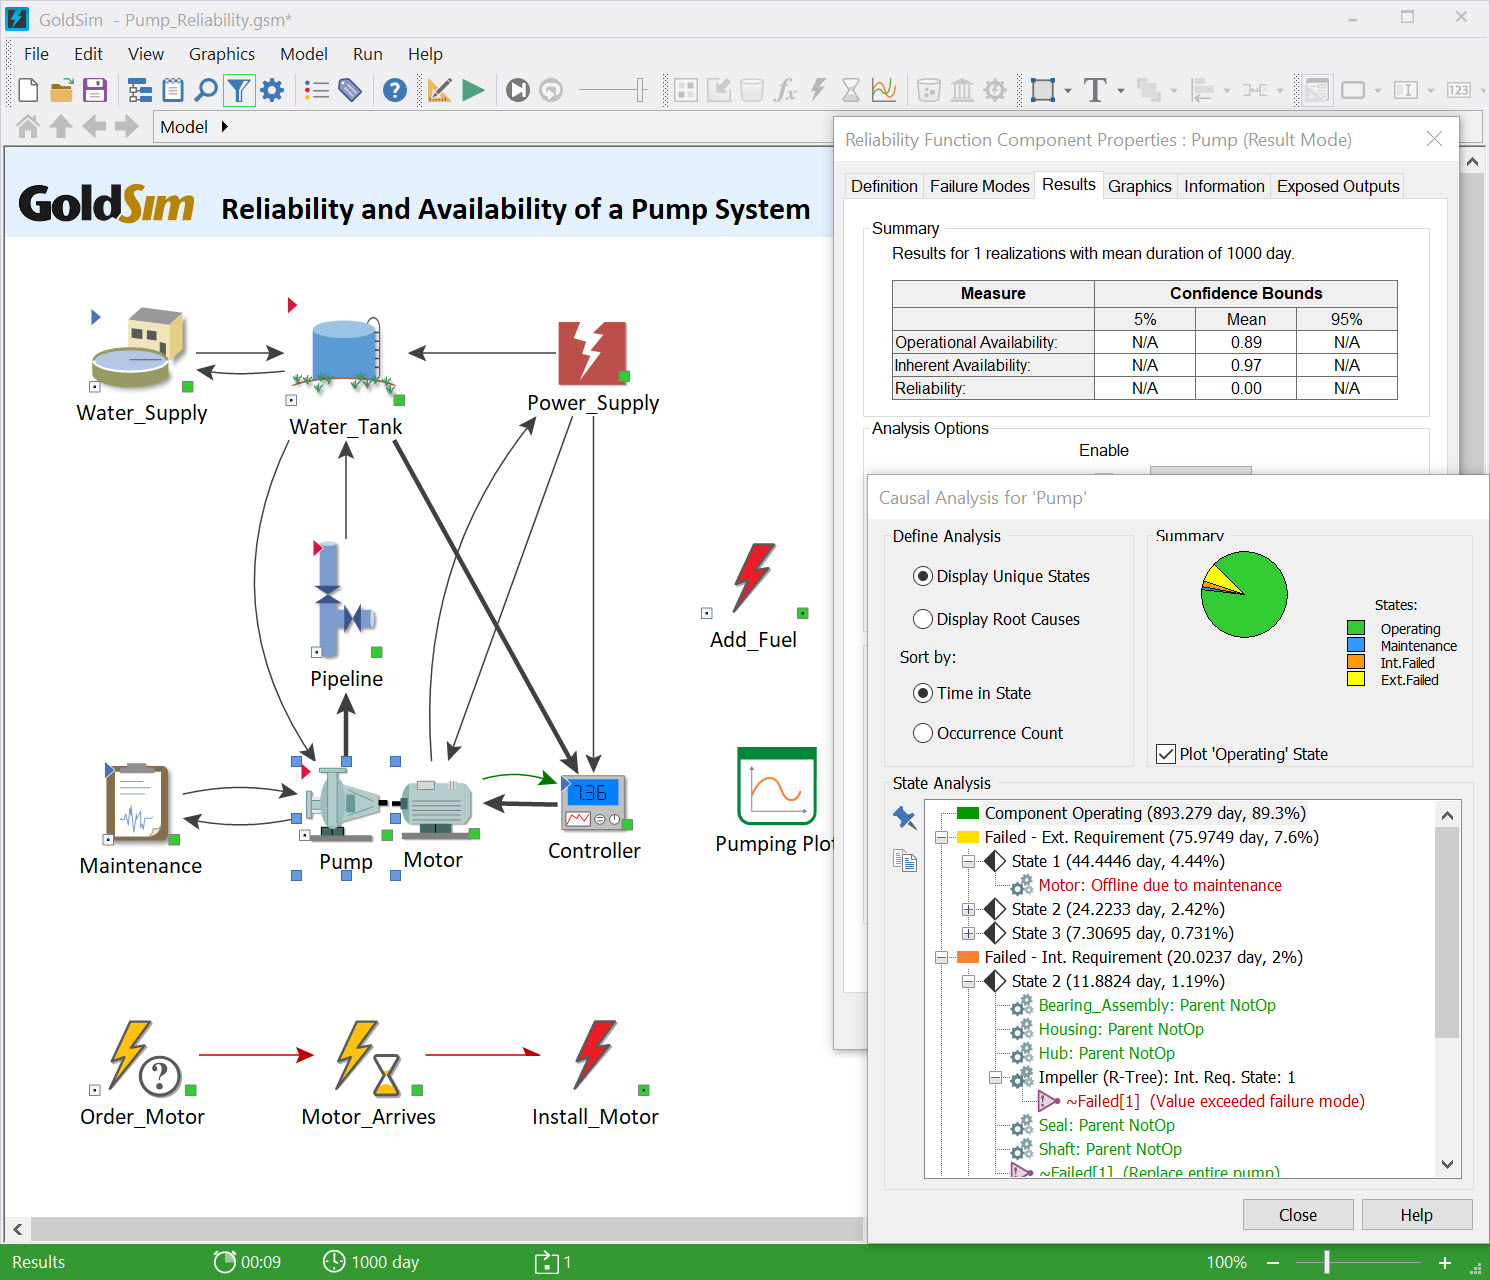The width and height of the screenshot is (1490, 1280).
Task: Click the Close button in Causal Analysis
Action: tap(1298, 1215)
